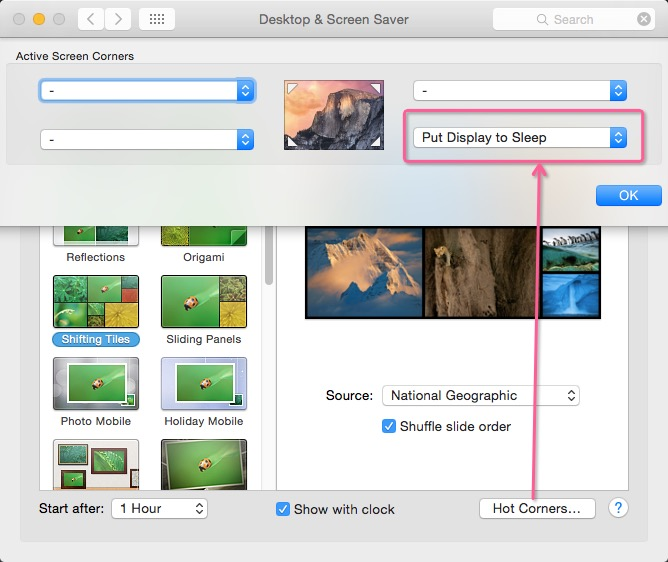Screen dimensions: 668x562
Task: Select the tilted ladybug print screen saver
Action: 204,464
